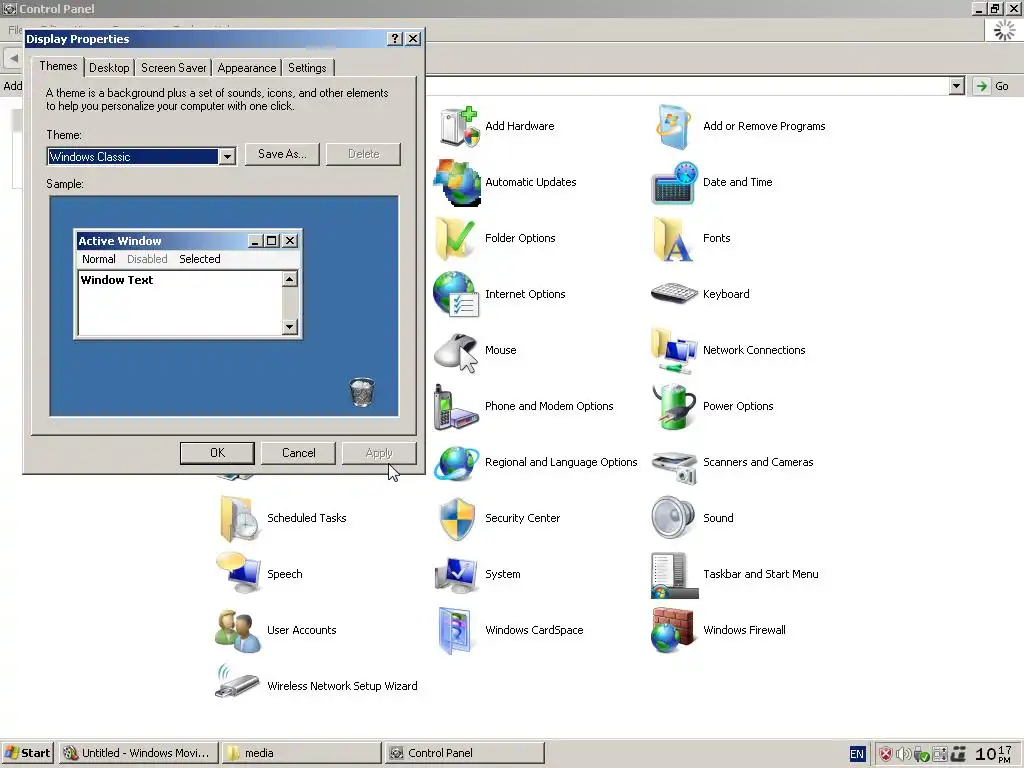Open the Network Connections icon
Image resolution: width=1024 pixels, height=768 pixels.
[x=674, y=351]
